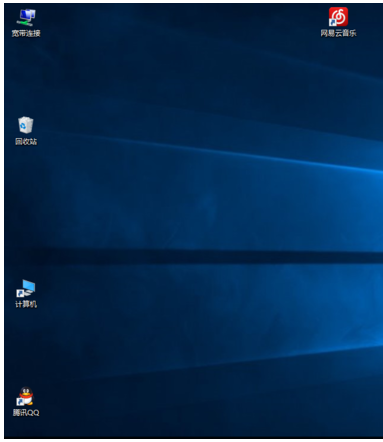Click the white swirl in NetEase music logo

(339, 16)
